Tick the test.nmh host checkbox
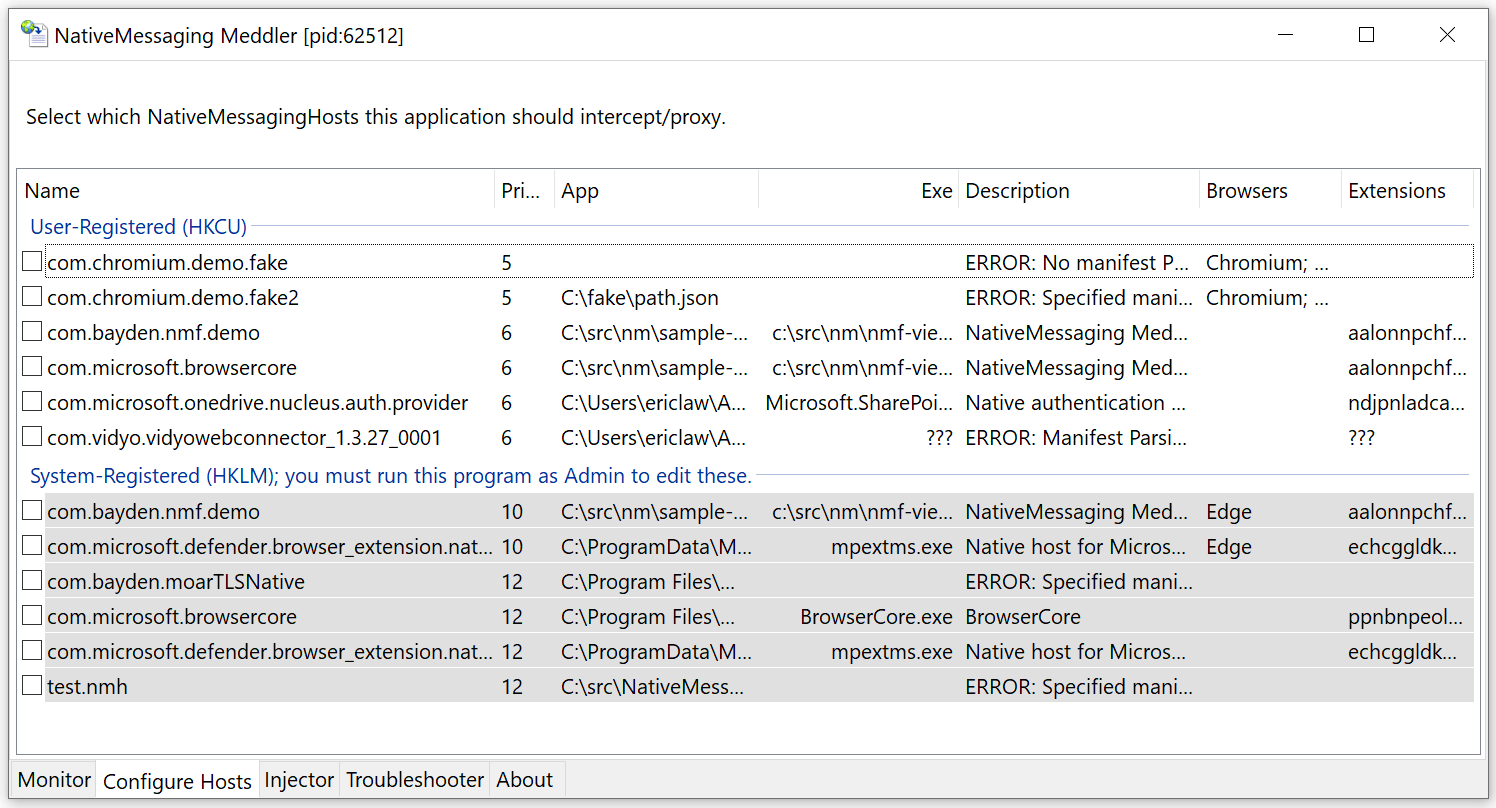This screenshot has width=1496, height=808. (x=32, y=686)
